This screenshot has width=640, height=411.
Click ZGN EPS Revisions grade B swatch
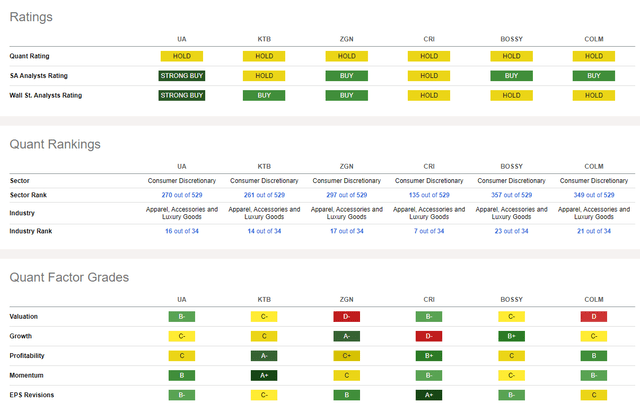[347, 395]
